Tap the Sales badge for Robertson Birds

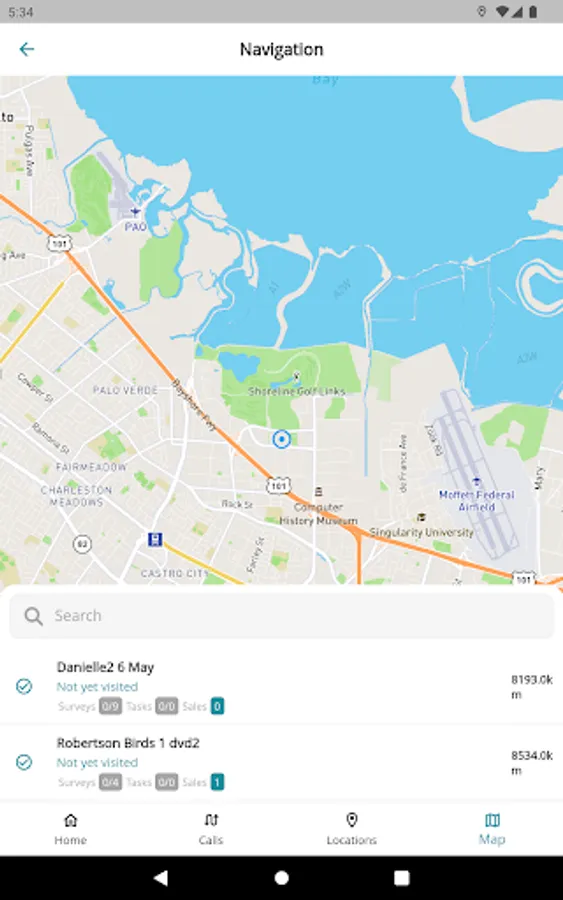click(x=217, y=782)
